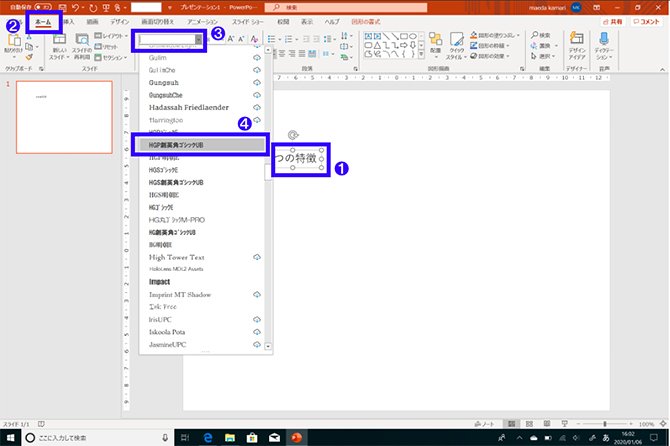Expand the shapes gallery More arrow
The height and width of the screenshot is (446, 670).
(x=421, y=54)
